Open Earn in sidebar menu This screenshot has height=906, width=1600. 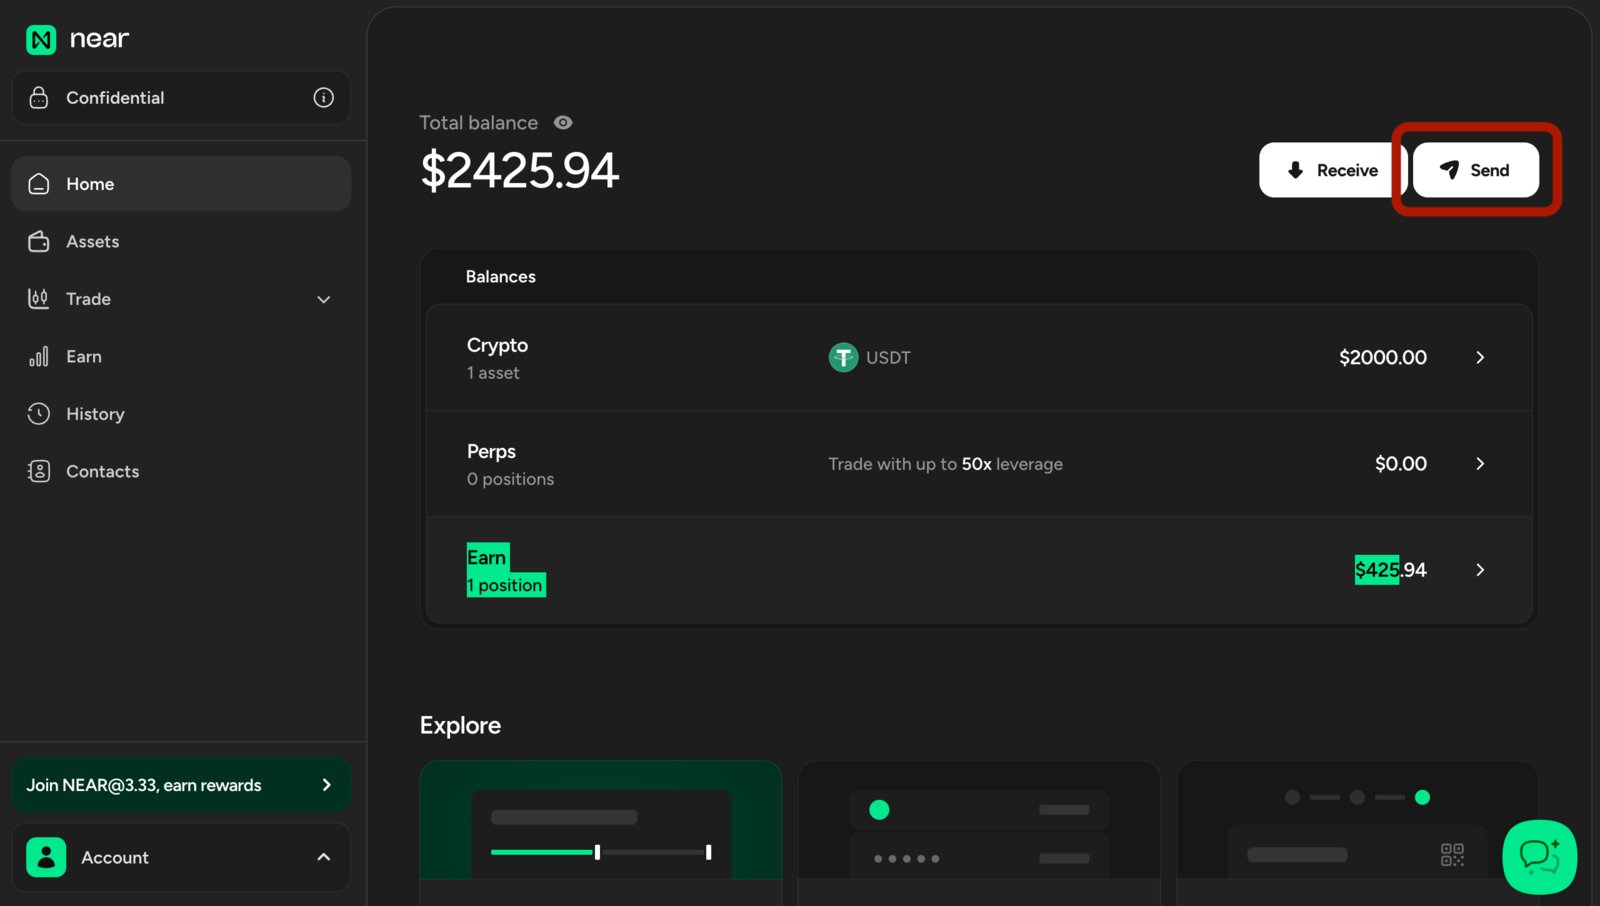click(181, 356)
